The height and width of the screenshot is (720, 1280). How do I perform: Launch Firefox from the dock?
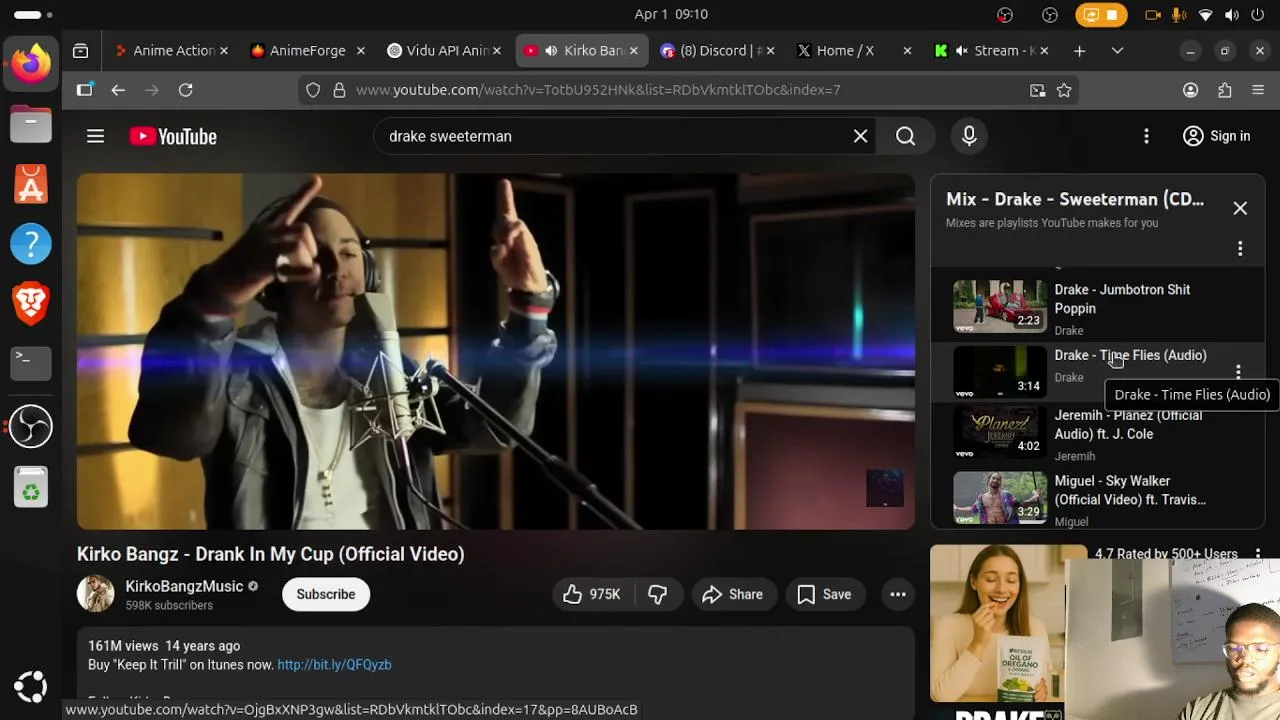31,65
